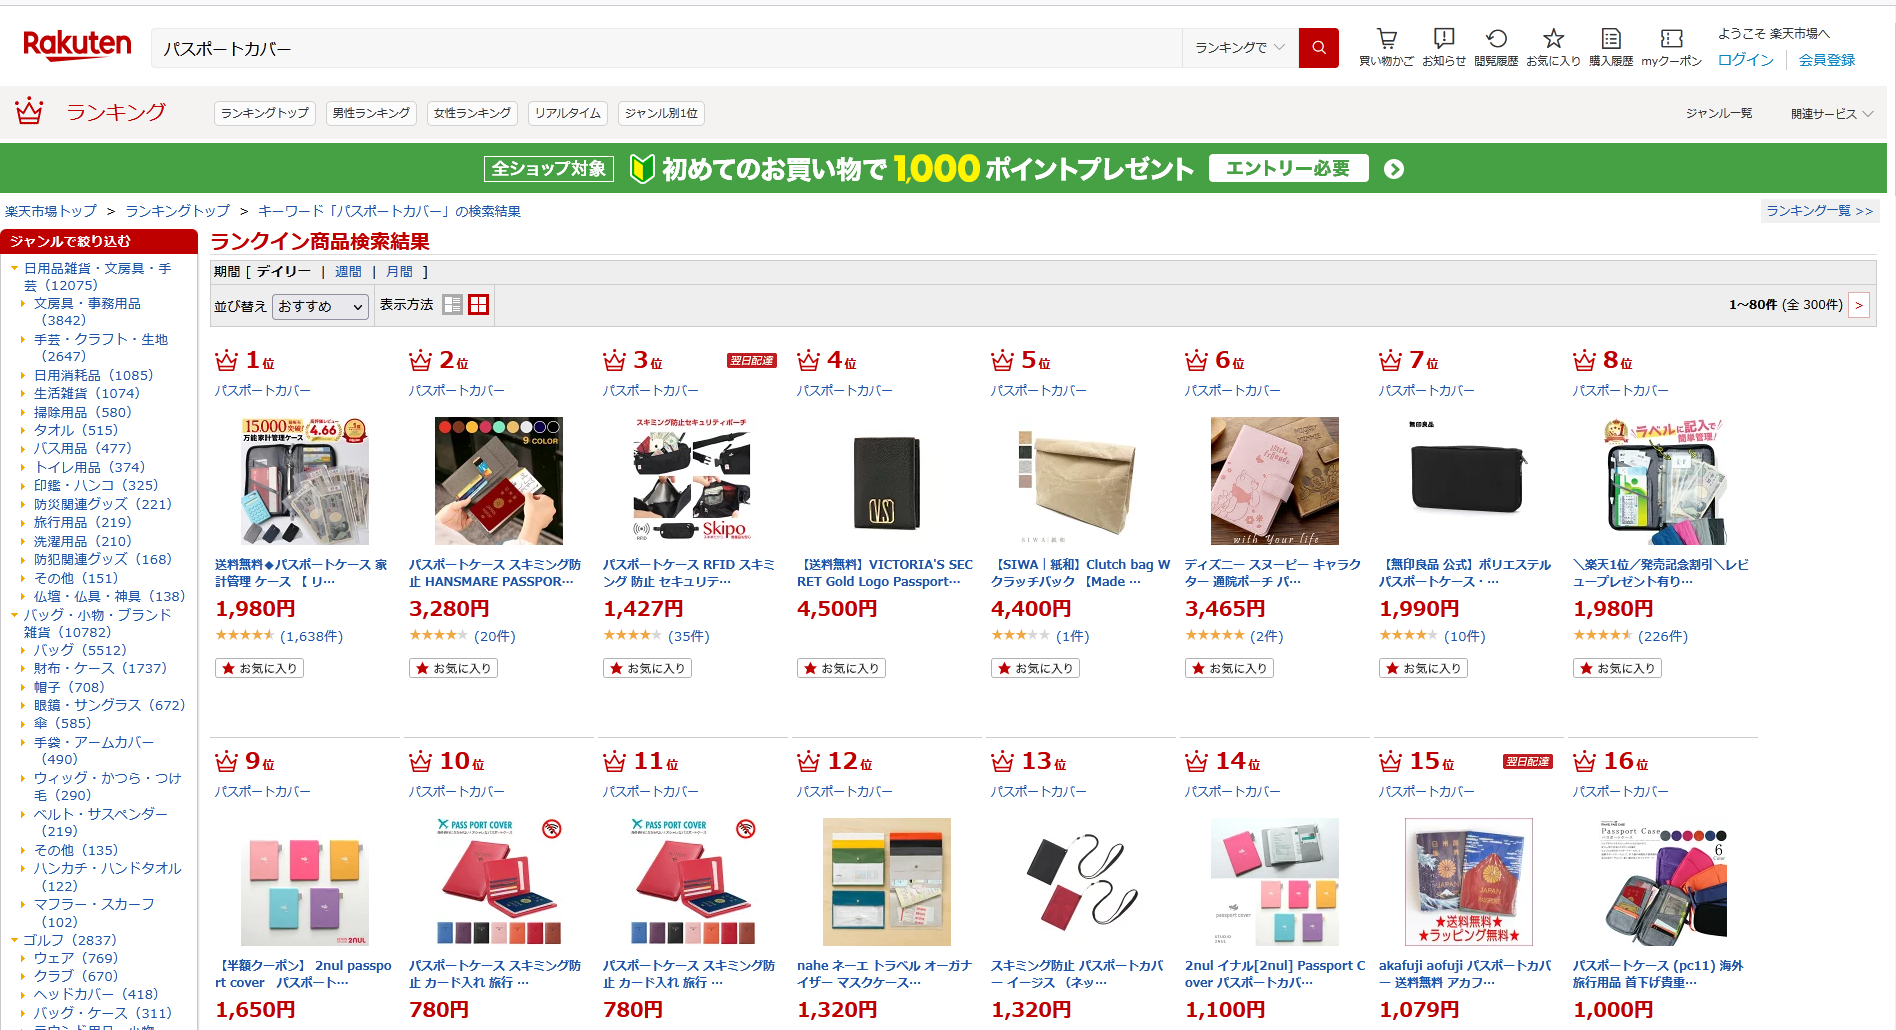The width and height of the screenshot is (1896, 1030).
Task: Switch ranking period to 週間
Action: pyautogui.click(x=348, y=272)
